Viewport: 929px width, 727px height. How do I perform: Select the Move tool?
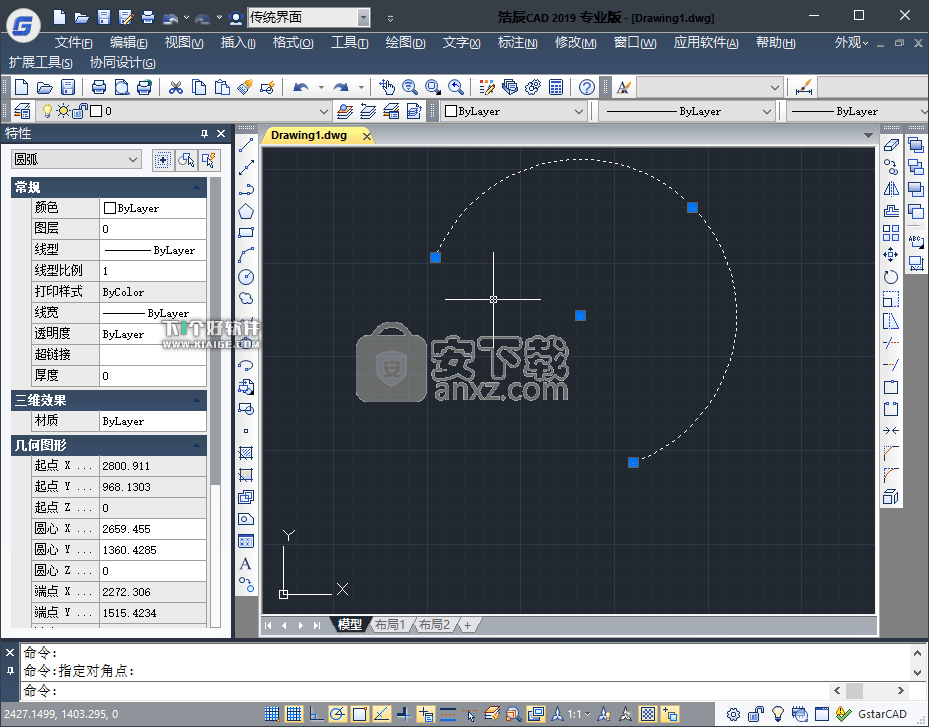(891, 255)
